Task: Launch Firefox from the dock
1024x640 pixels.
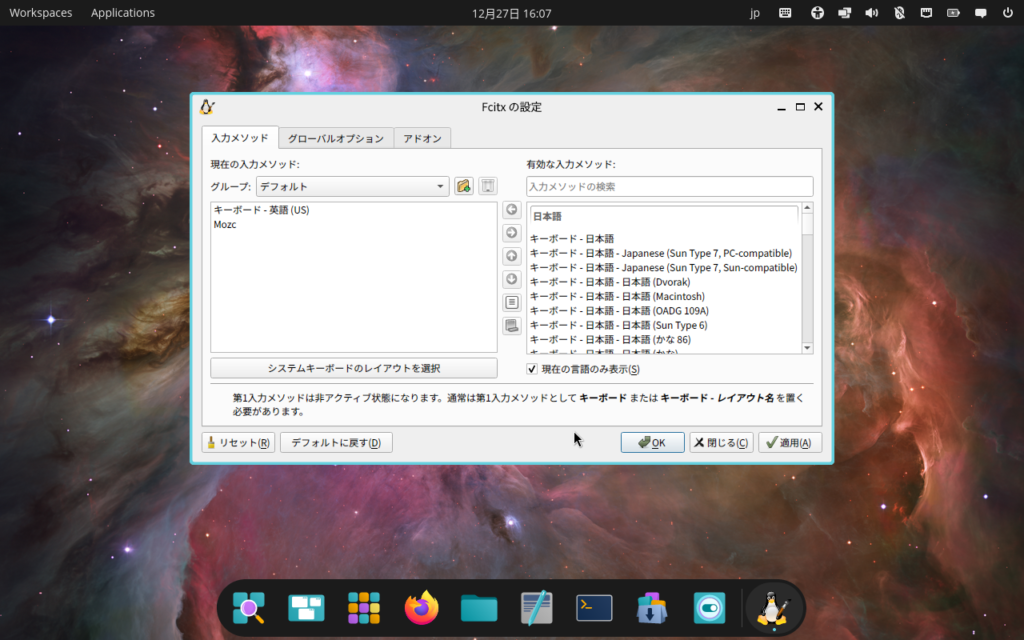Action: pyautogui.click(x=422, y=607)
